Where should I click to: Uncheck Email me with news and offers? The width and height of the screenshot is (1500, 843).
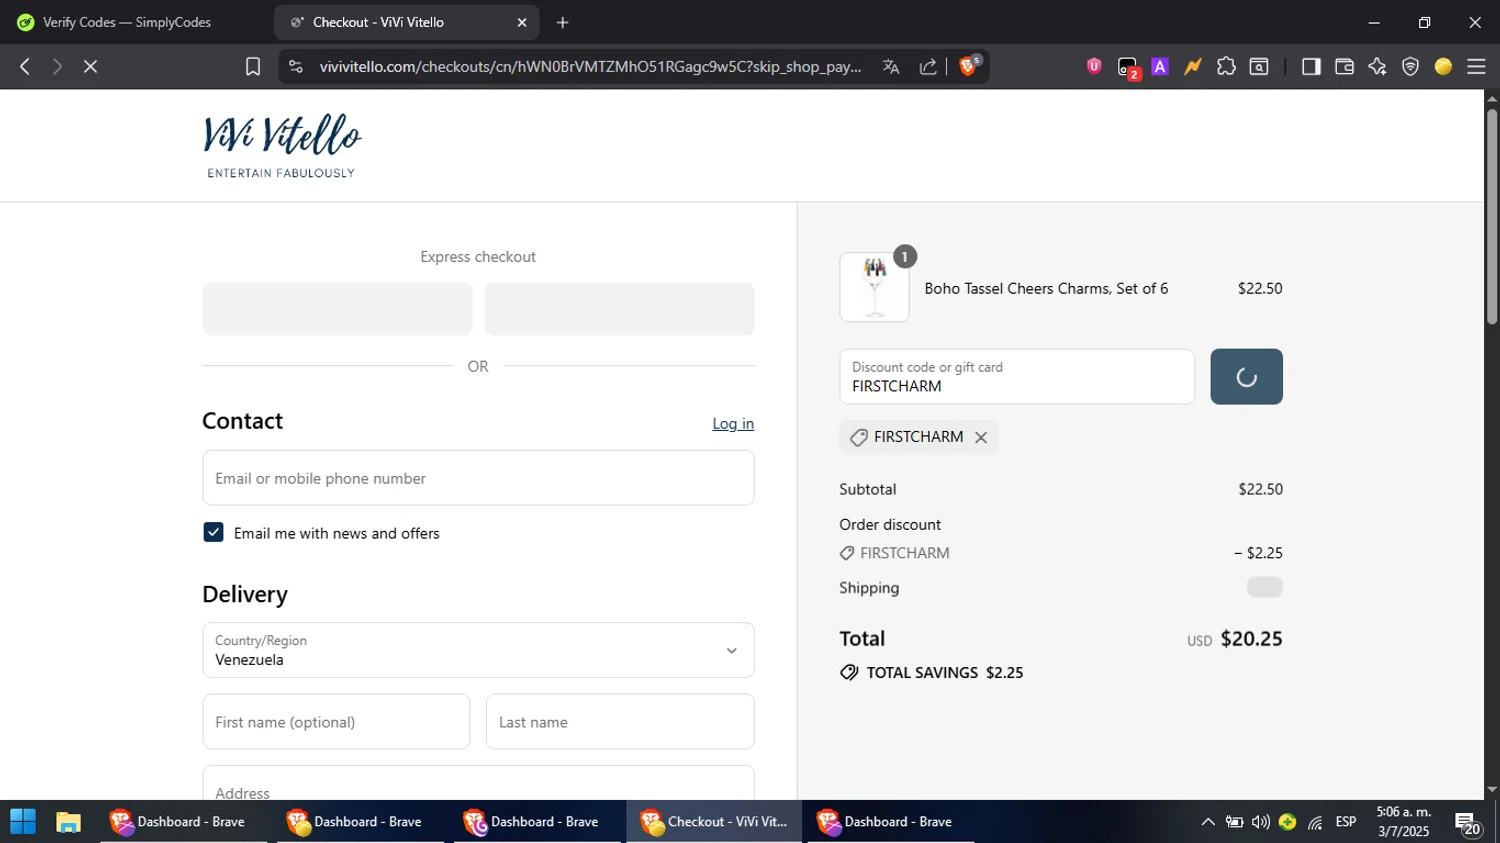pos(213,532)
